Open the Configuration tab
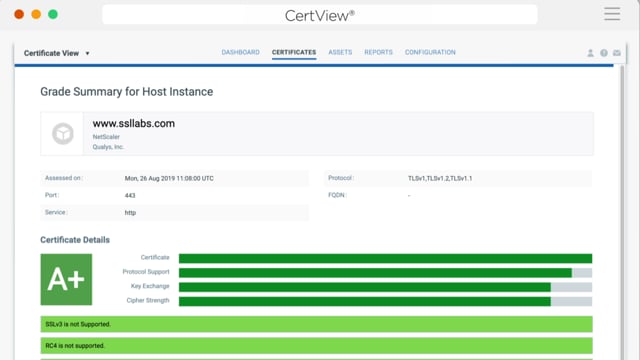Viewport: 640px width, 360px height. (430, 52)
